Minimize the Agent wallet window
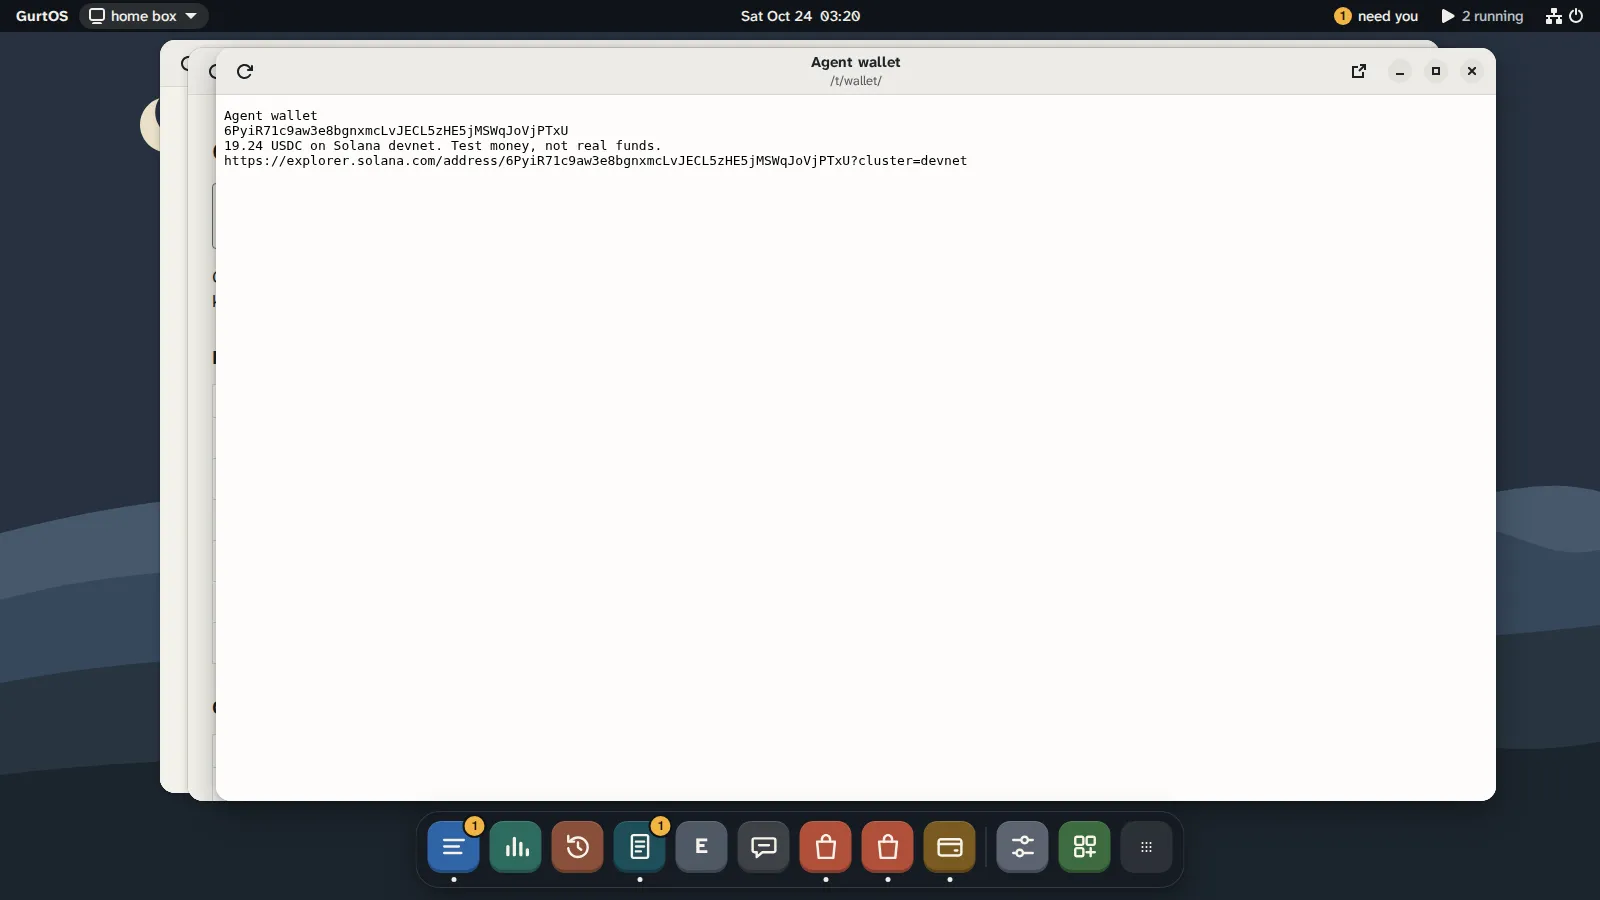The image size is (1600, 900). [1400, 71]
